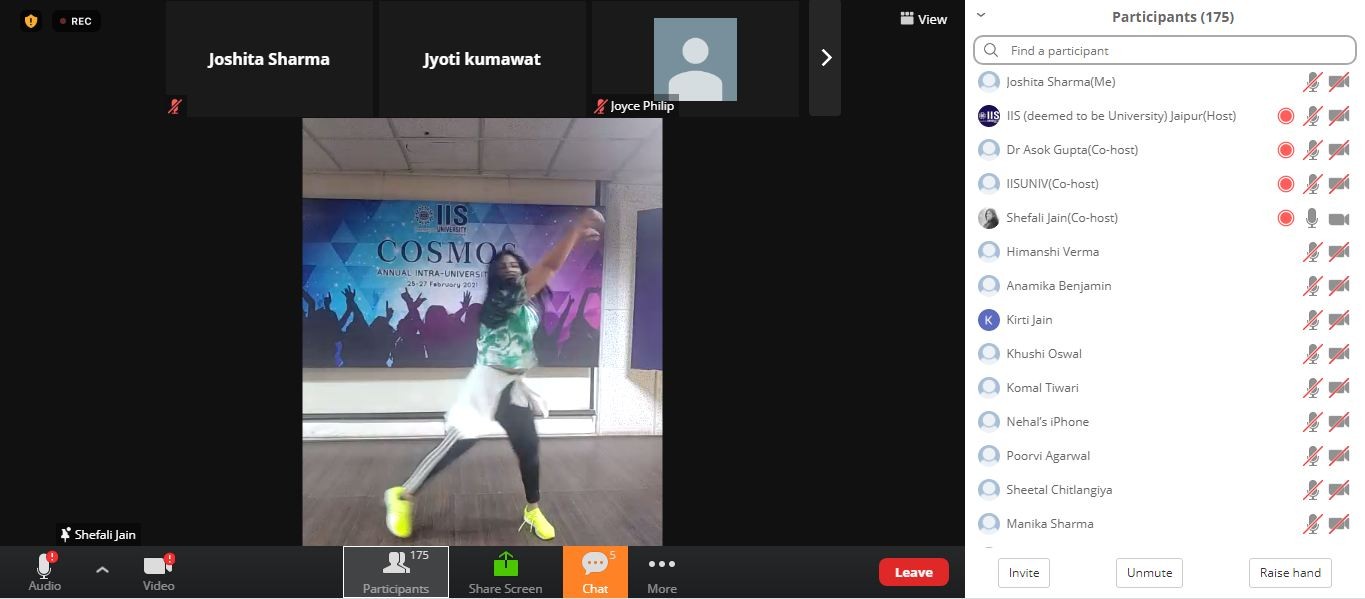Toggle the Audio microphone button
Screen dimensions: 1365x599
click(44, 572)
